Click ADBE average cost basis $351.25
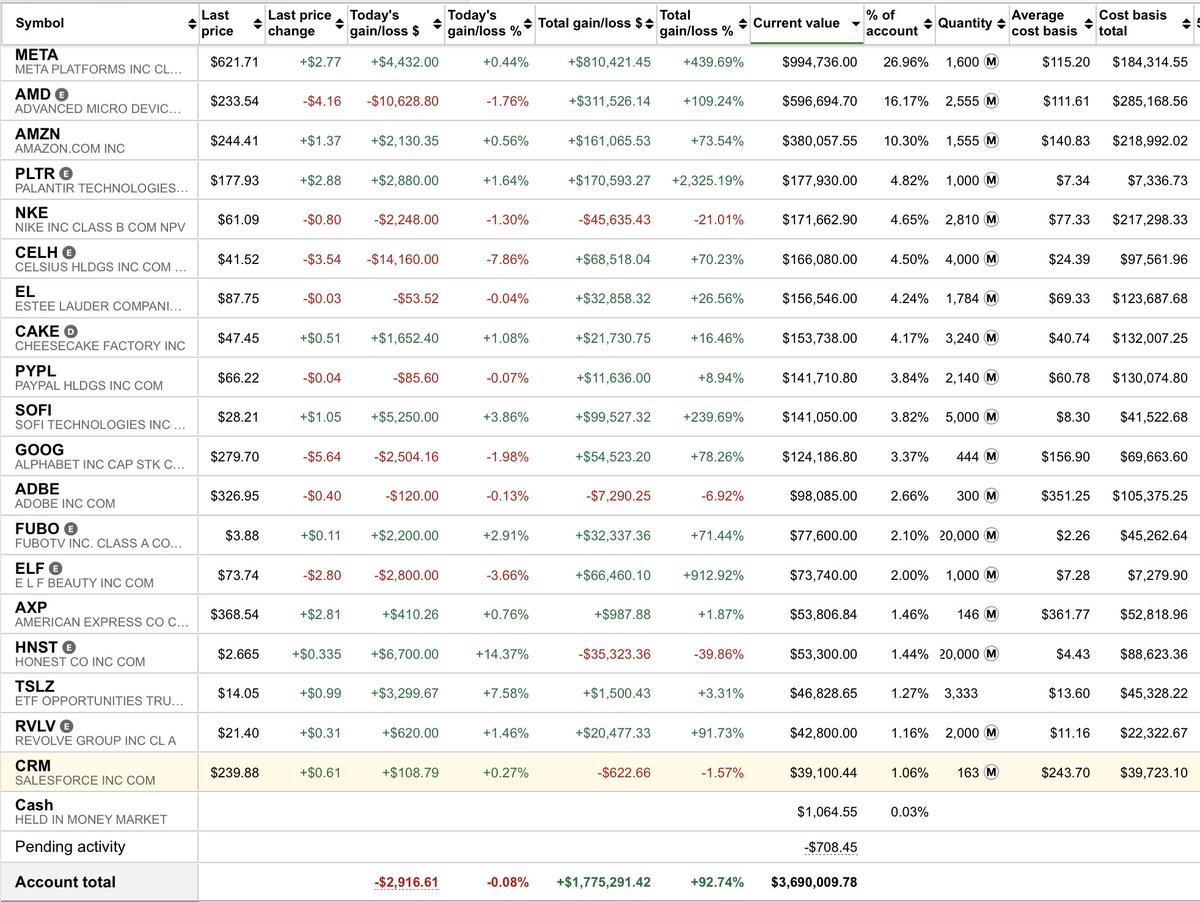The width and height of the screenshot is (1200, 902). coord(1066,497)
